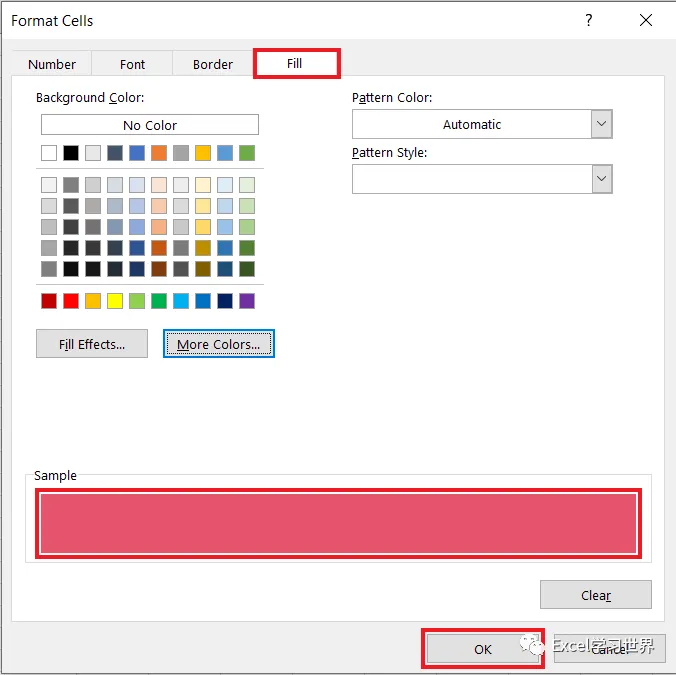Click the Pattern Color Automatic field

coord(472,124)
